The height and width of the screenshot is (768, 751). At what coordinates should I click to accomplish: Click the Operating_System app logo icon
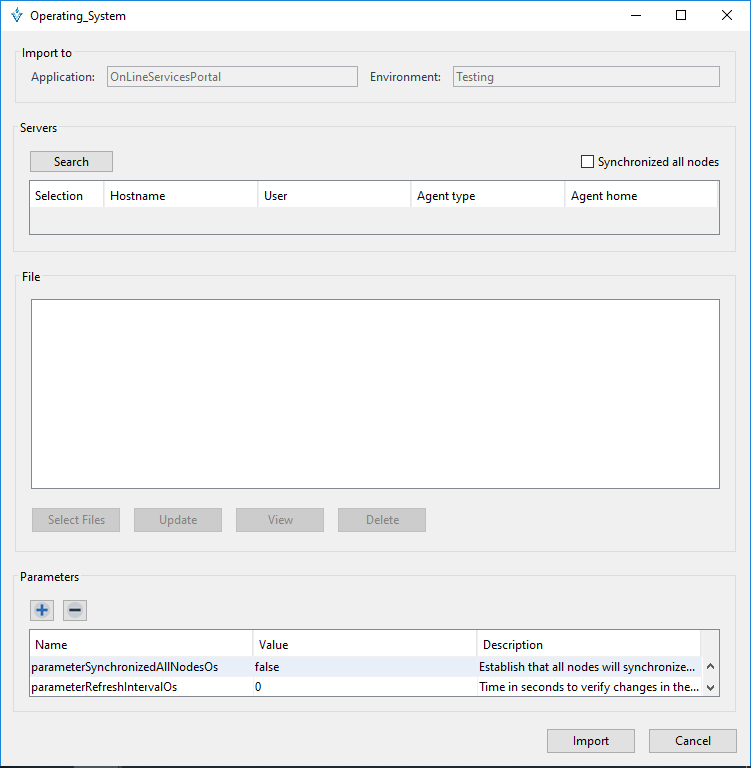16,16
